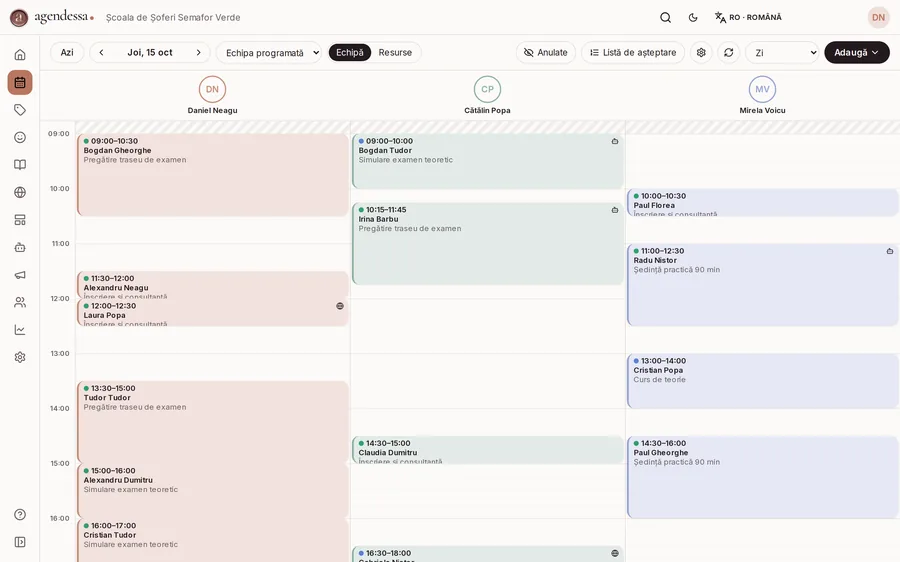The width and height of the screenshot is (900, 562).
Task: Toggle the Anulate hidden appointments filter
Action: pos(546,52)
